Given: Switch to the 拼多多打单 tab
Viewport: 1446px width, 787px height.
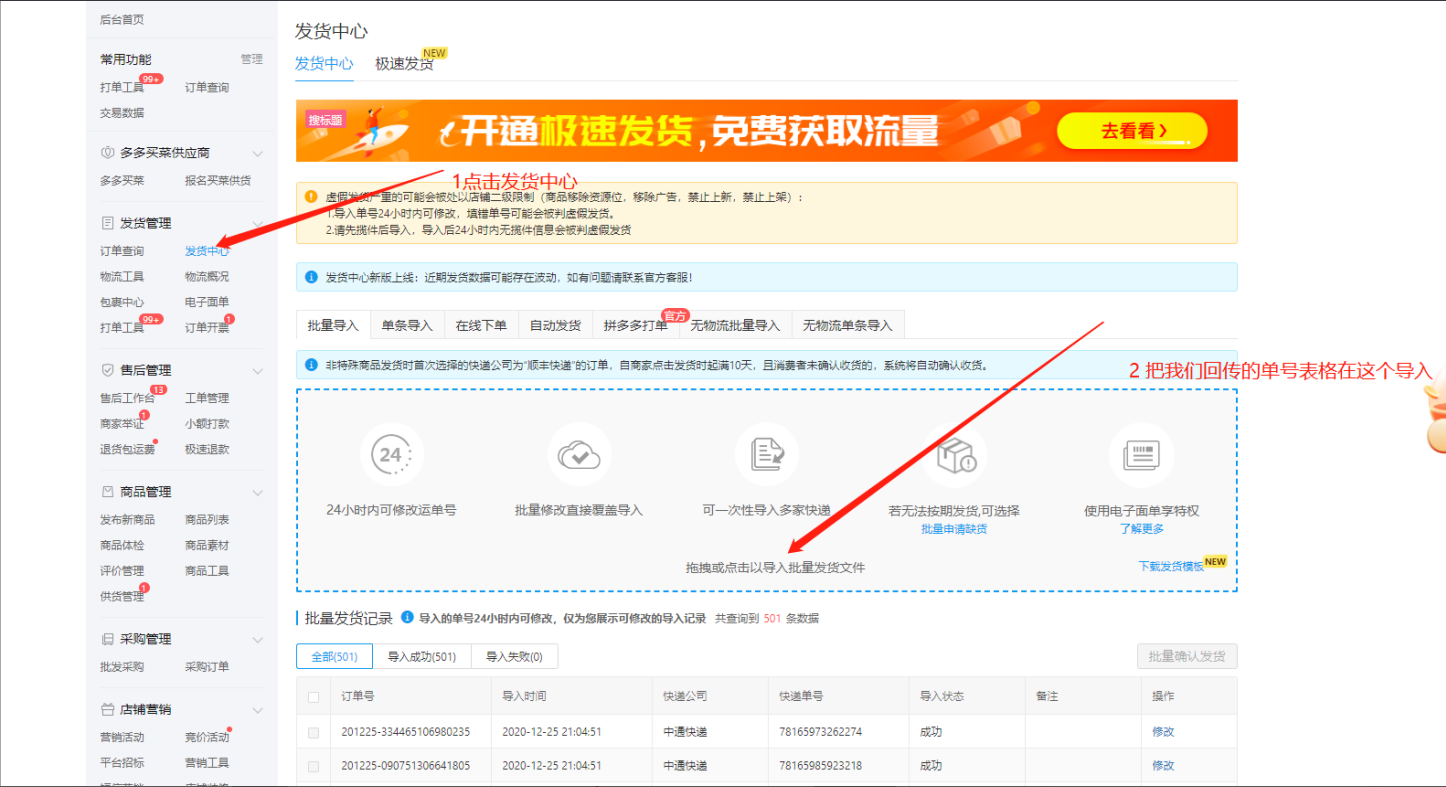Looking at the screenshot, I should 635,325.
